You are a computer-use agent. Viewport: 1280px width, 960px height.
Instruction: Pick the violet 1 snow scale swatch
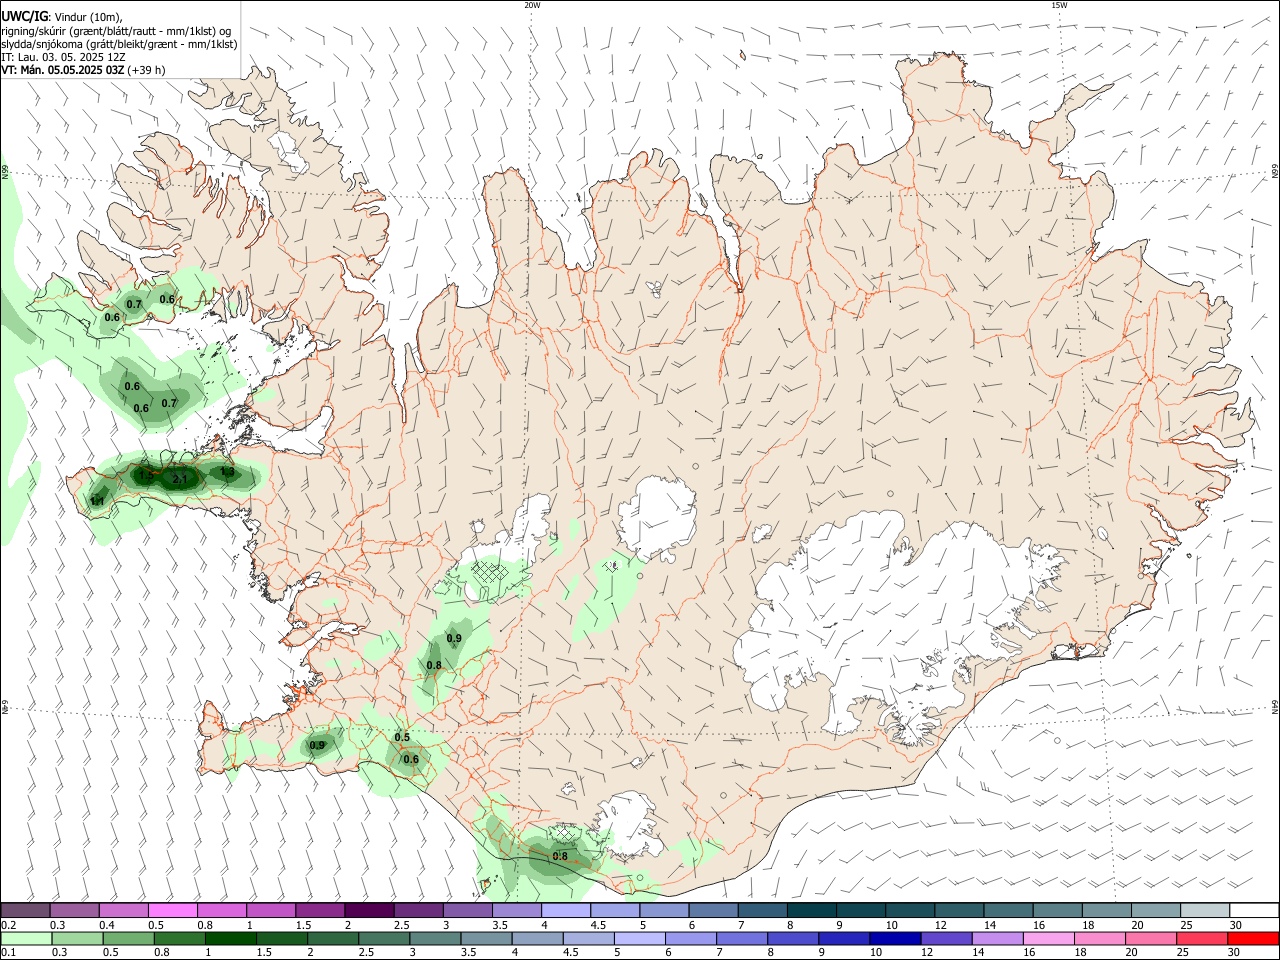coord(271,910)
